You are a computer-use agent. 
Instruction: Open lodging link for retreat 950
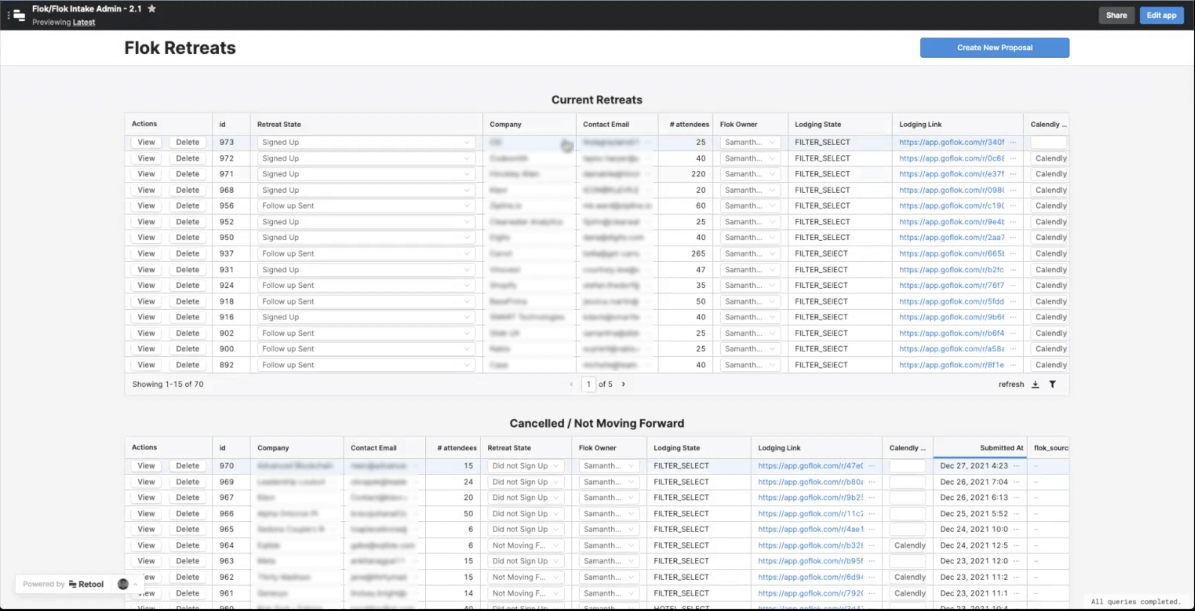point(952,238)
